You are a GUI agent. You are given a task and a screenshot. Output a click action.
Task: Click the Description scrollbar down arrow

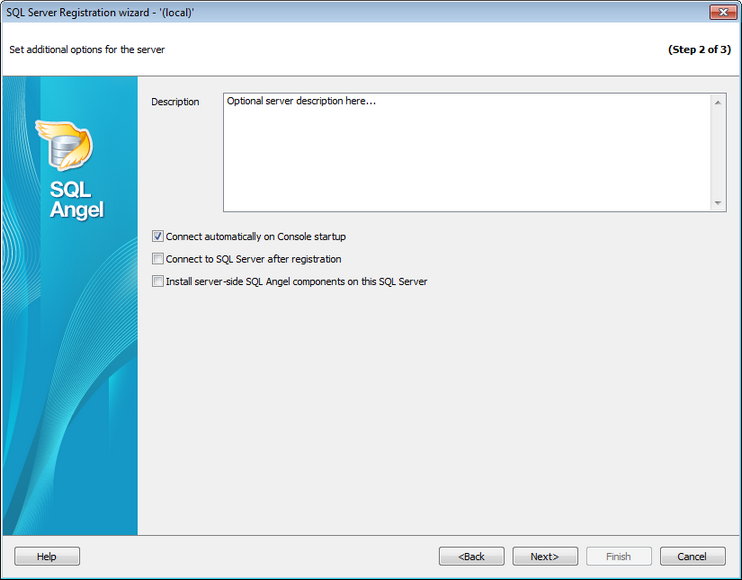(x=718, y=202)
